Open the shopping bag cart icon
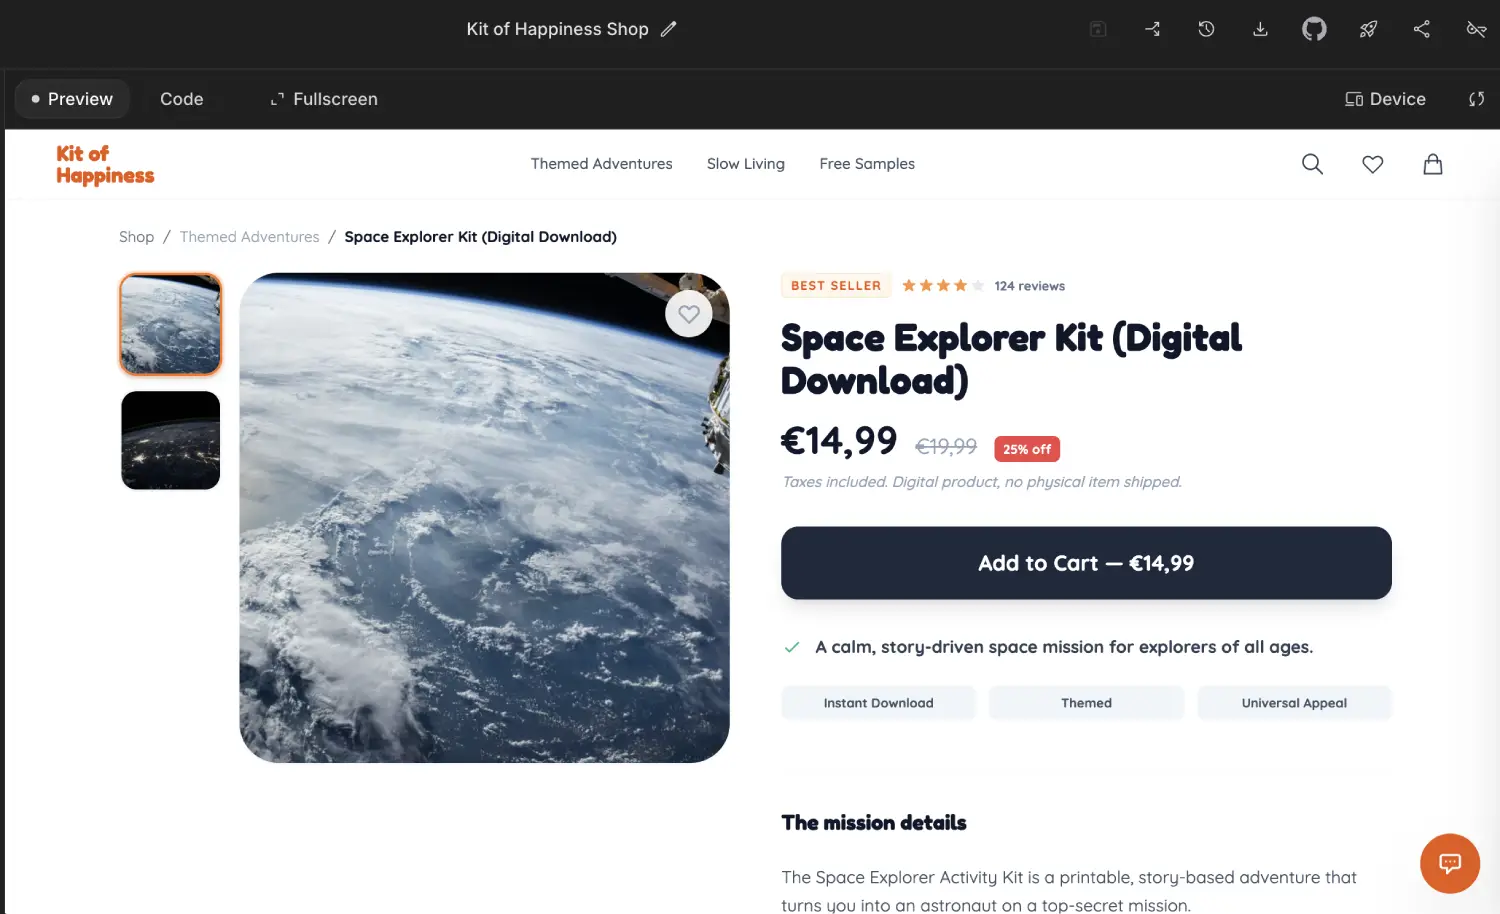Viewport: 1500px width, 914px height. [1433, 164]
